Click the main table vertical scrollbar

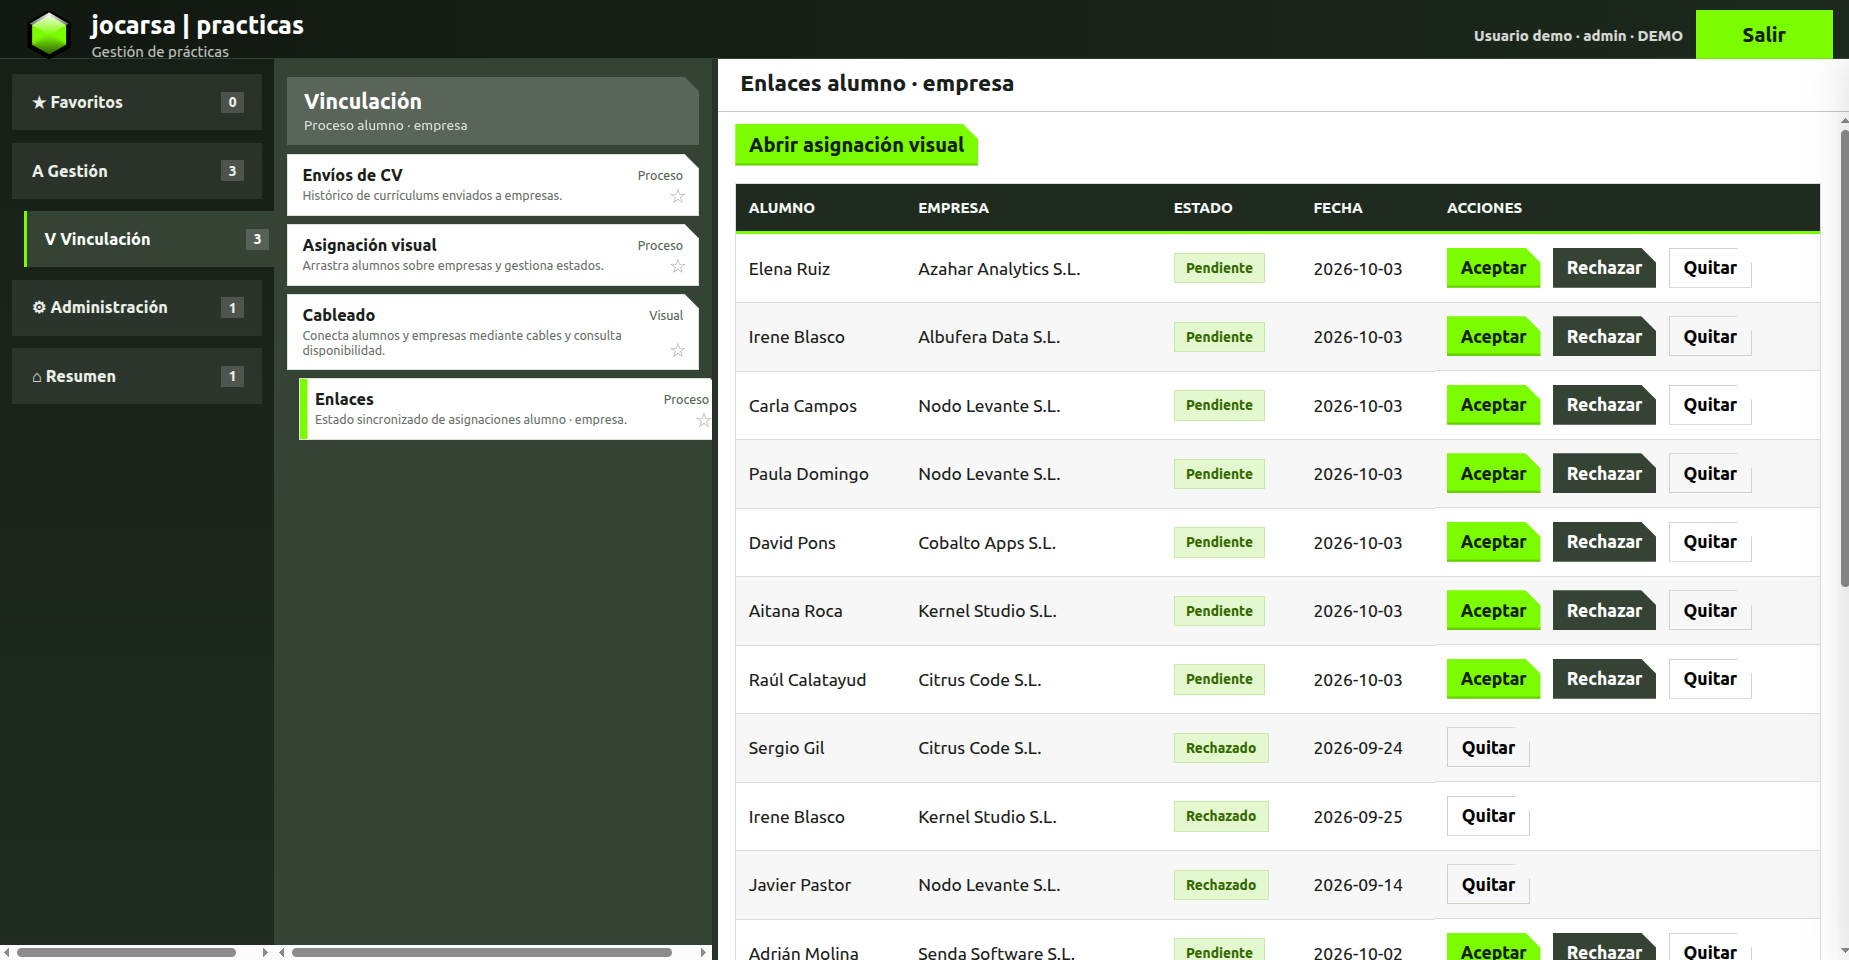click(1844, 358)
